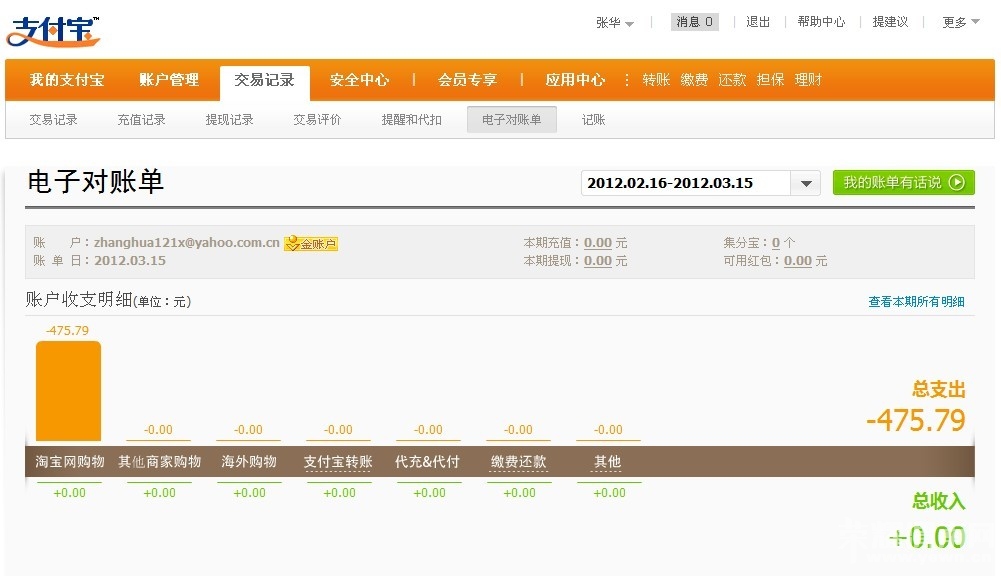Click the 金账户 gold account badge

[x=311, y=243]
